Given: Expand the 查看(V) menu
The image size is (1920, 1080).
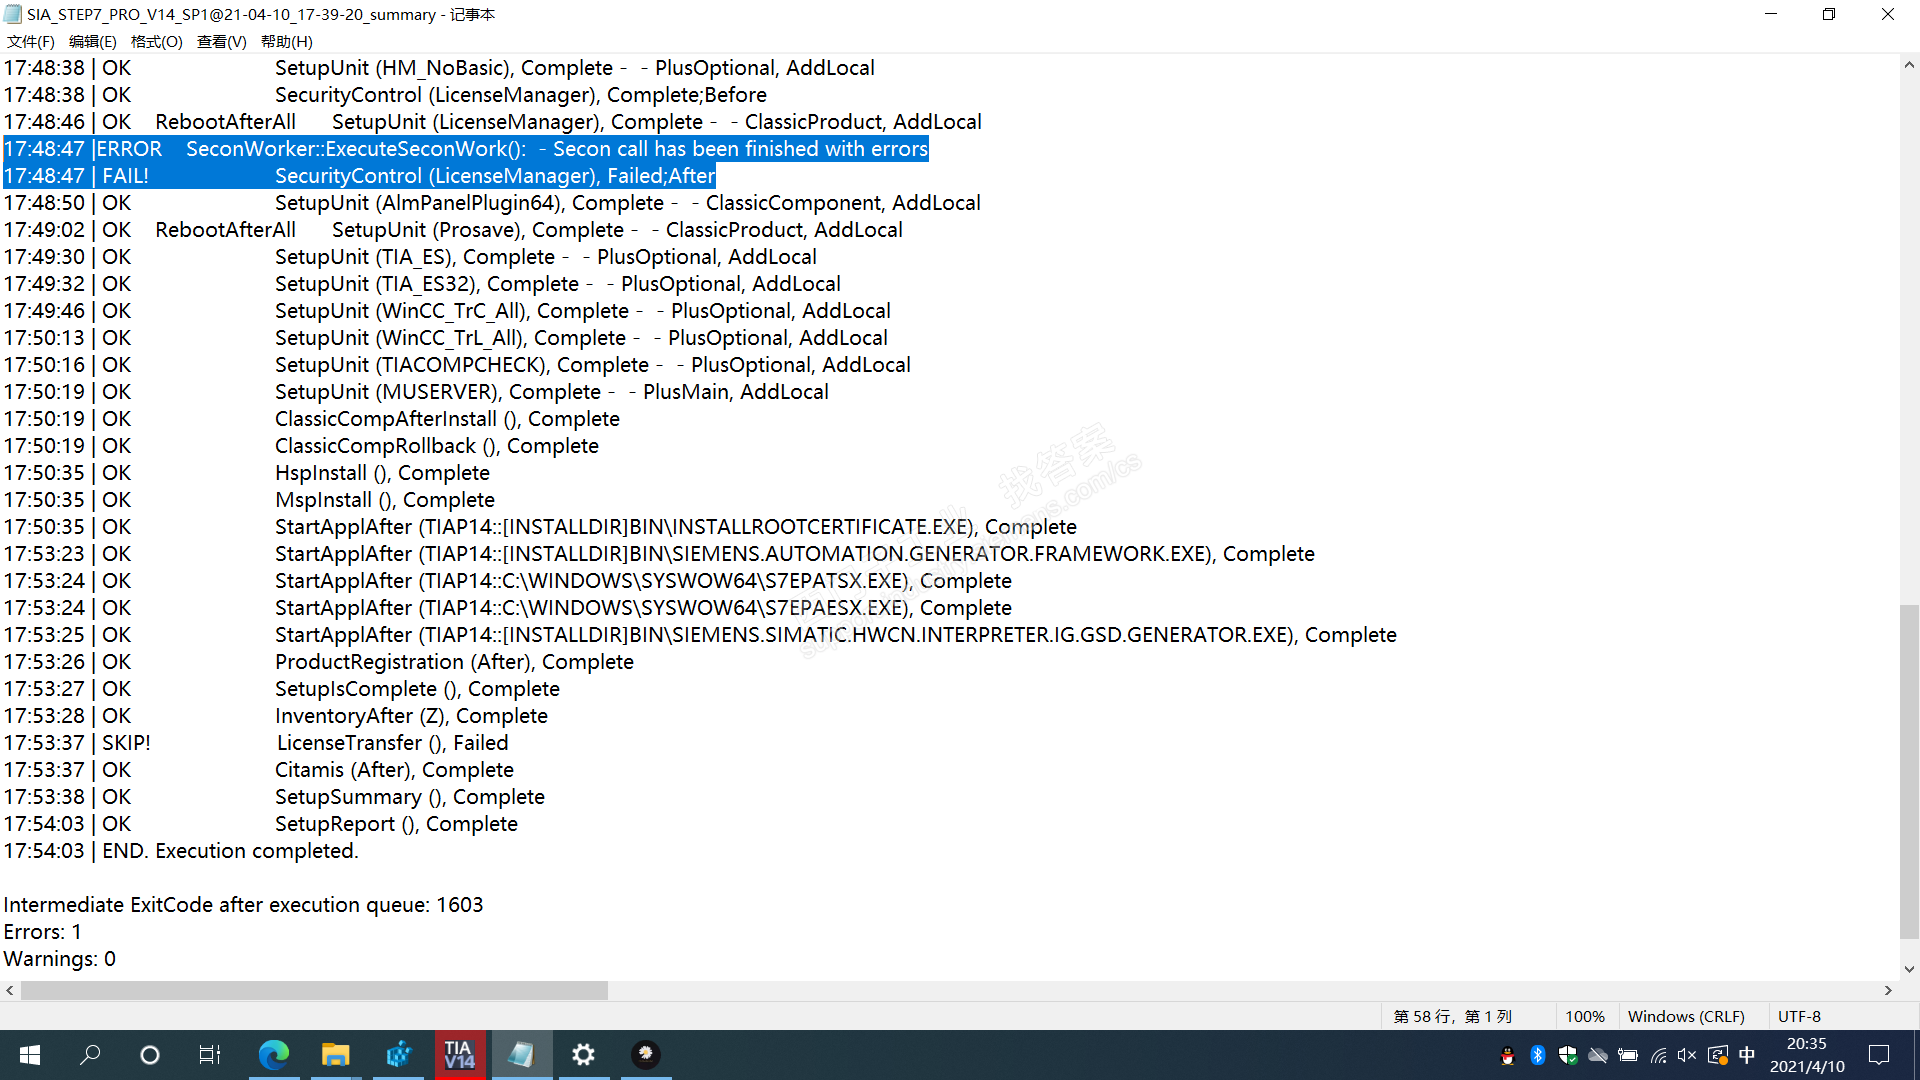Looking at the screenshot, I should point(221,41).
